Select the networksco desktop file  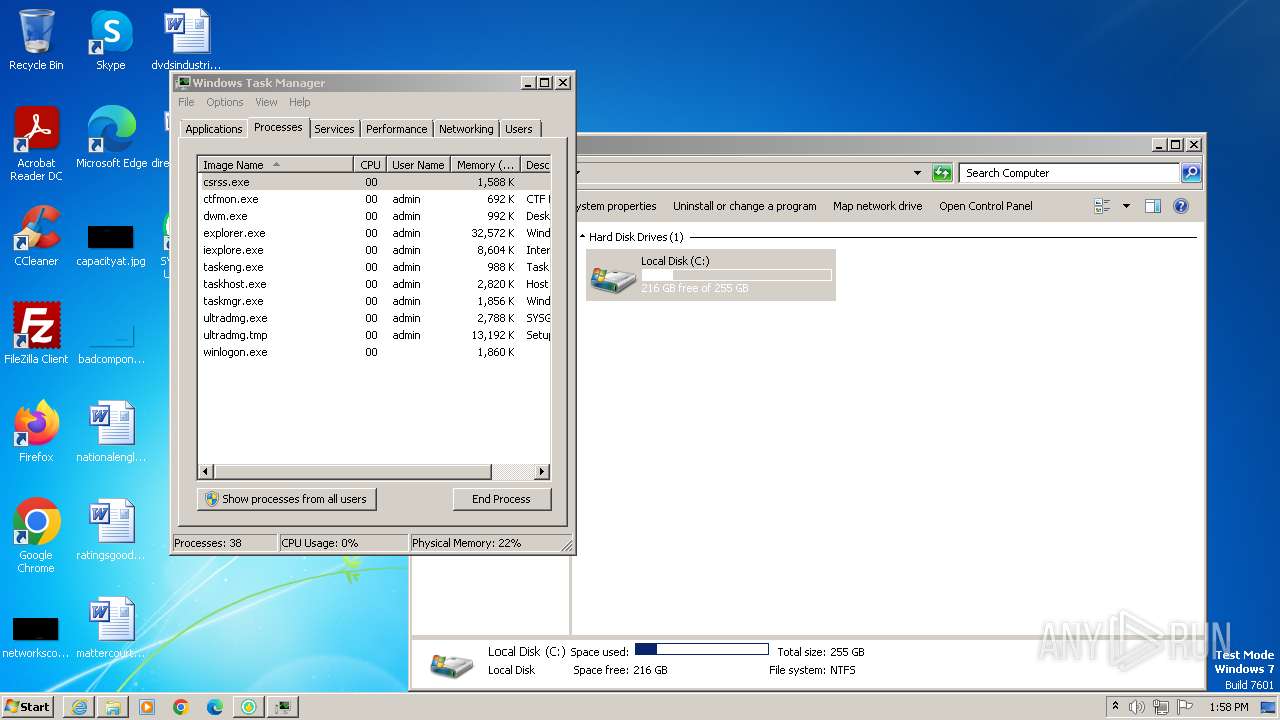36,636
